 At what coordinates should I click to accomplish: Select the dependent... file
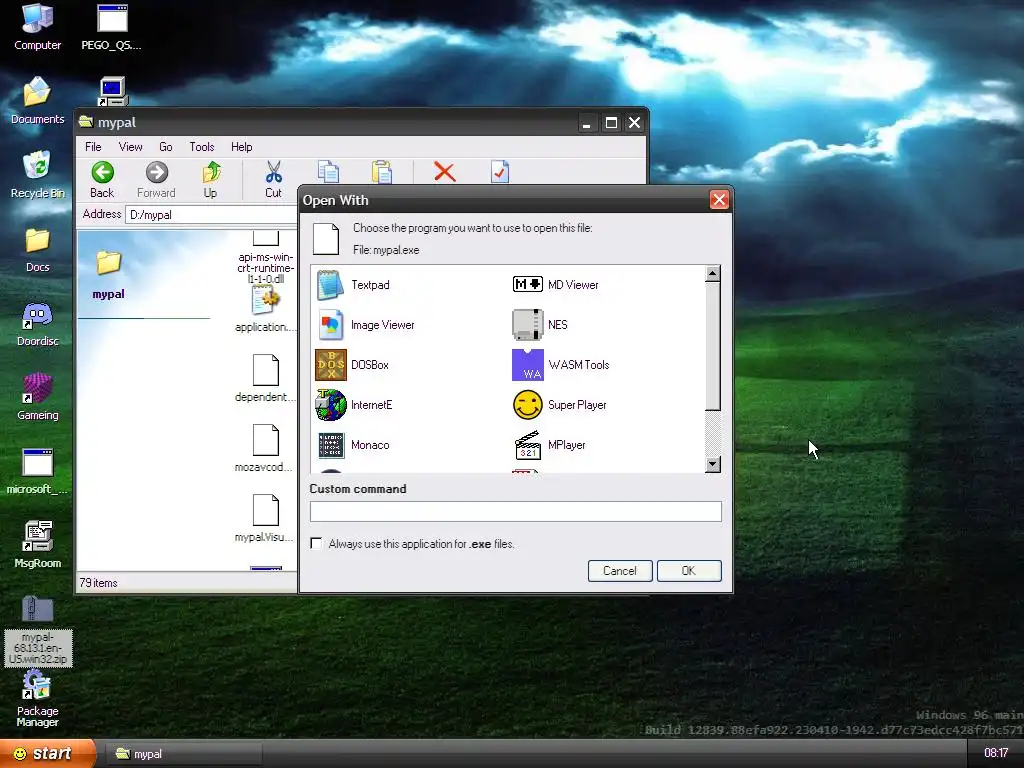265,379
